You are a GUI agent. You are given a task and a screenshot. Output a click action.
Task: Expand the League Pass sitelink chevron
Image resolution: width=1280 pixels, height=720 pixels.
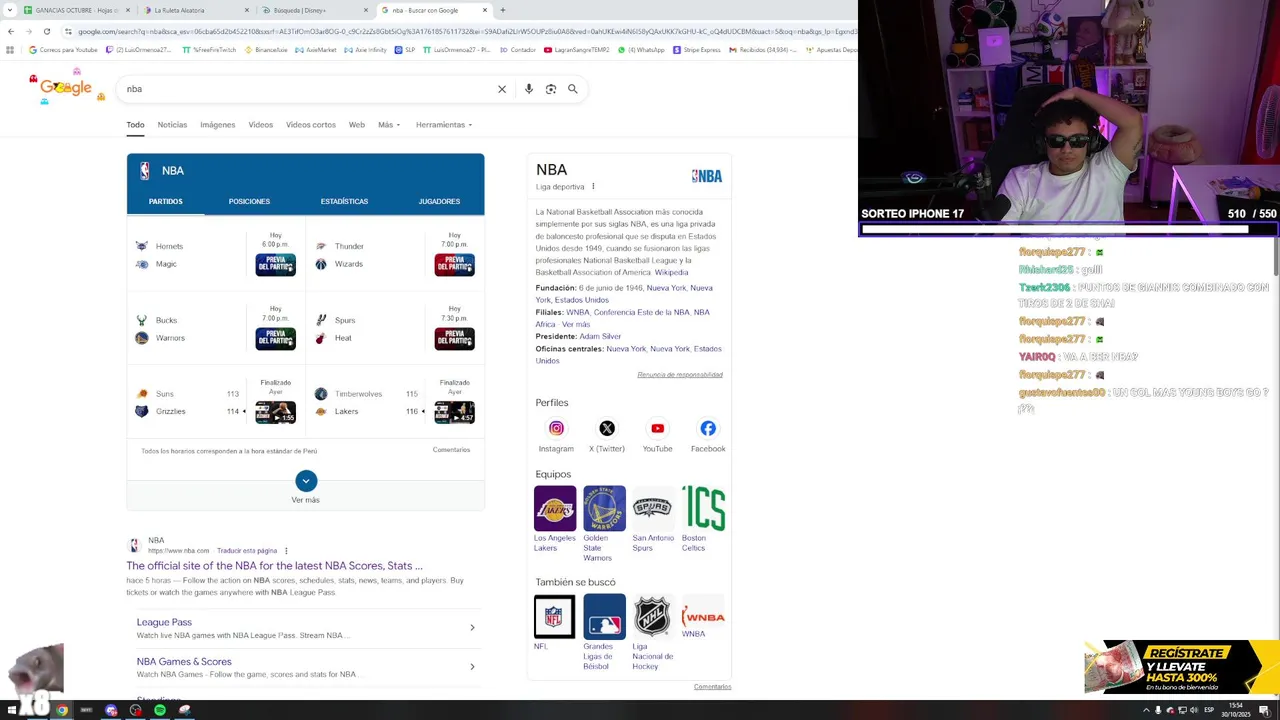472,628
